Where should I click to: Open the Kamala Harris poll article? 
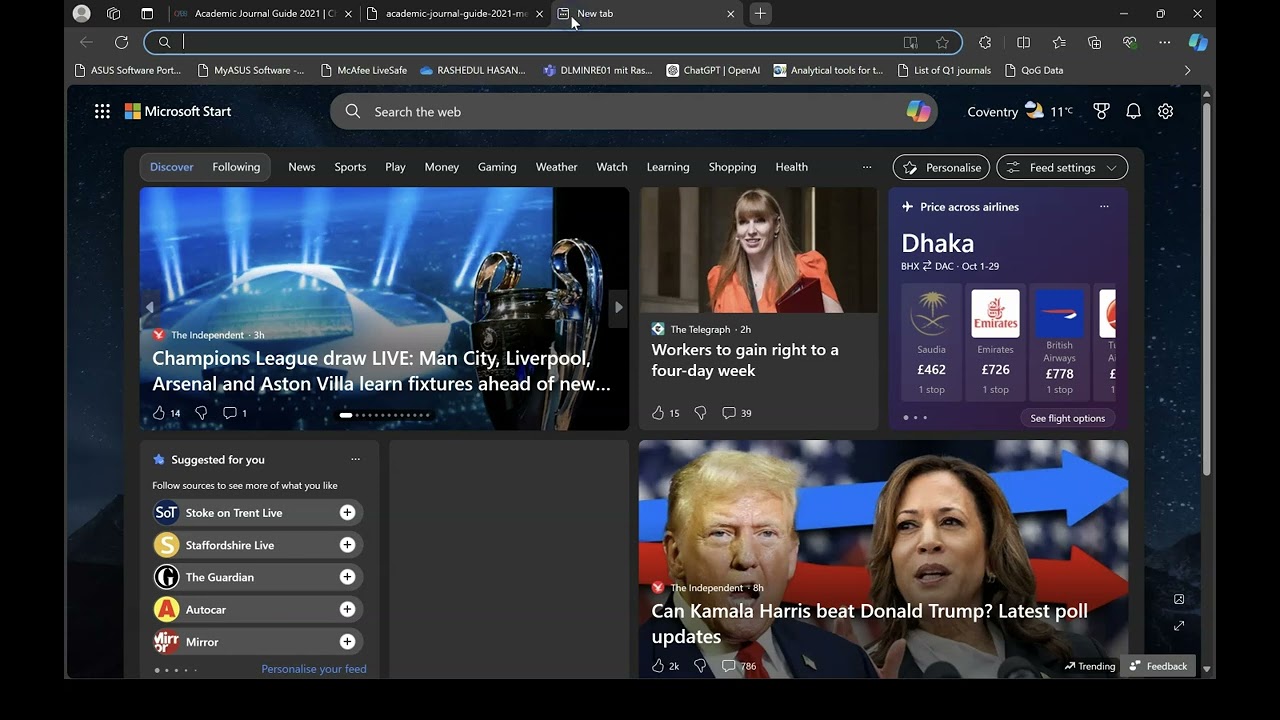(869, 623)
